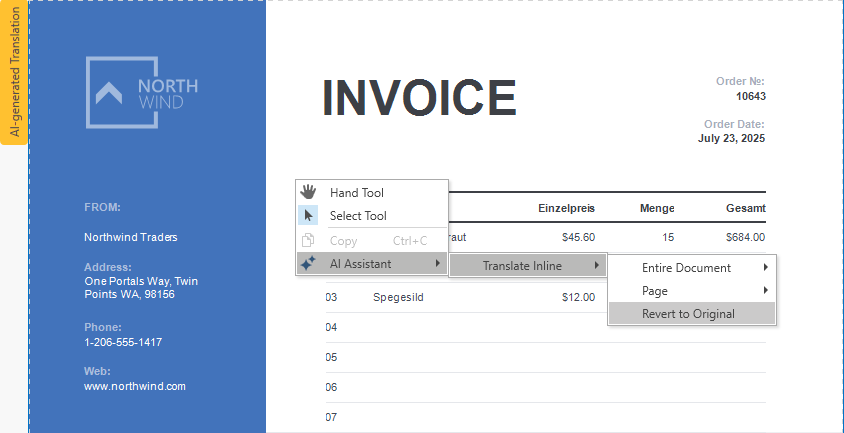Click the INVOICE heading
844x433 pixels.
click(x=419, y=98)
